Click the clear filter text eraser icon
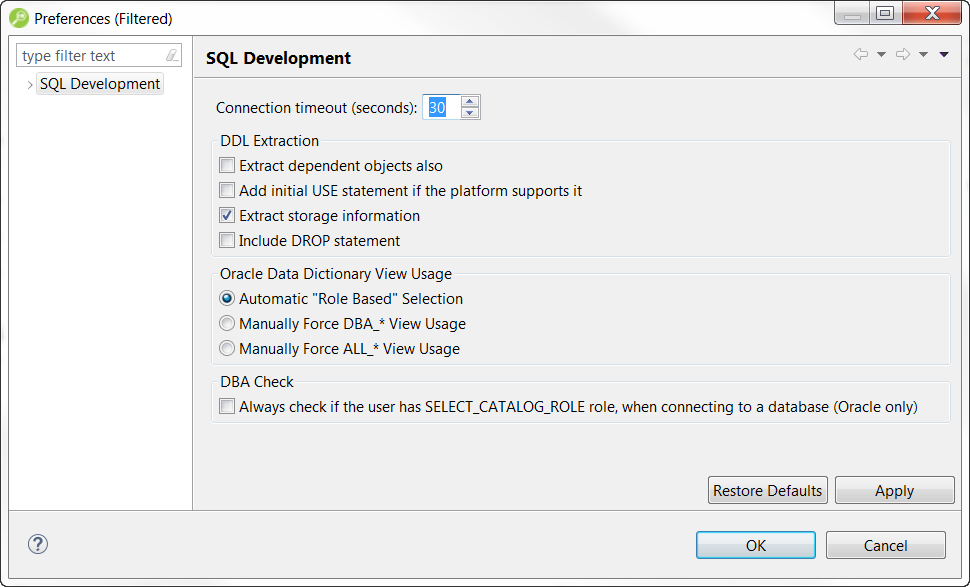The width and height of the screenshot is (970, 587). coord(172,56)
